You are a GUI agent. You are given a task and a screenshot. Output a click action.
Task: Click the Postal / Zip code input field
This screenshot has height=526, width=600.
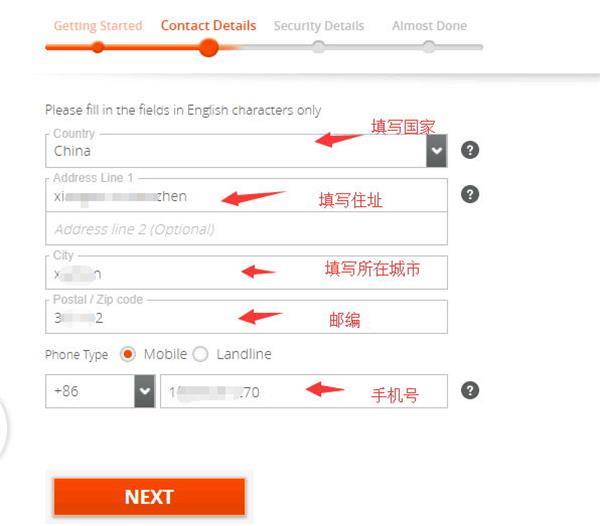tap(246, 317)
